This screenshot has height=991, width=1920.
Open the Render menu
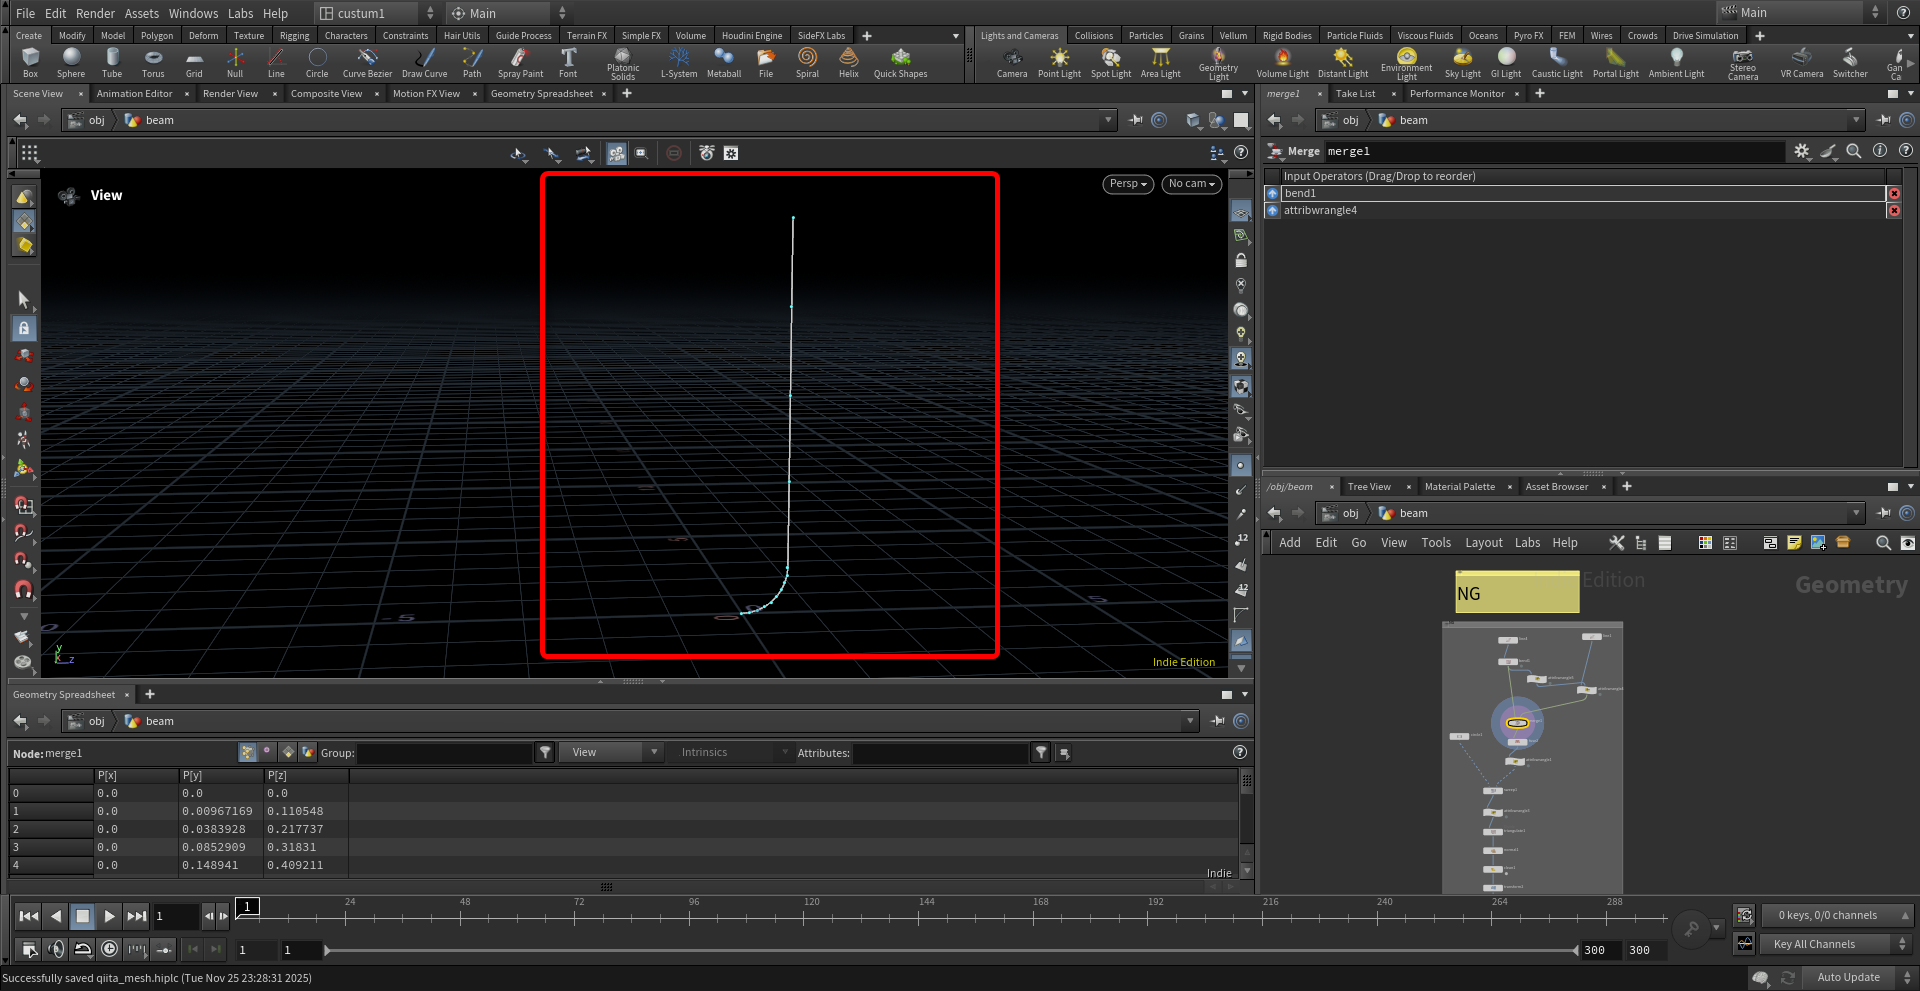[x=95, y=13]
